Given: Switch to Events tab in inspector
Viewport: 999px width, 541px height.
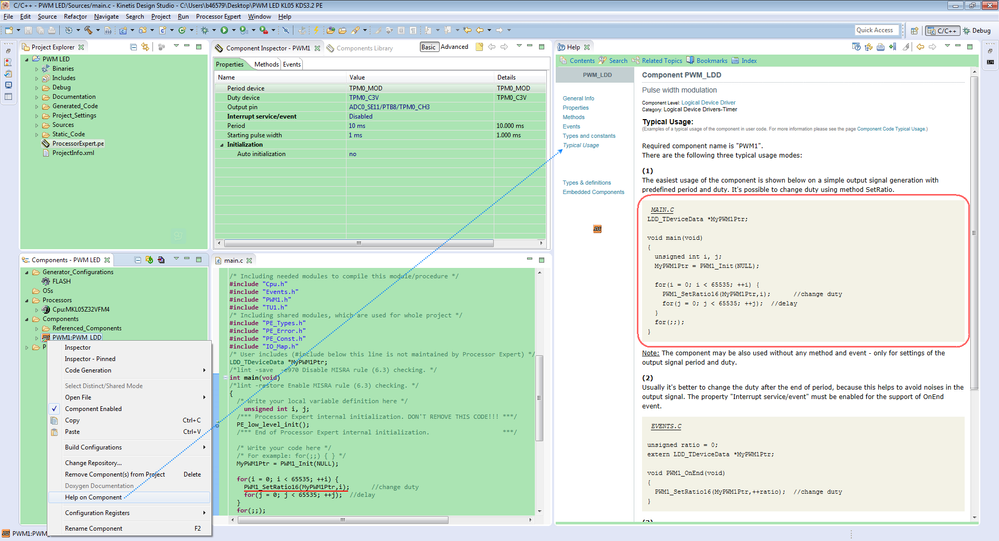Looking at the screenshot, I should (292, 64).
